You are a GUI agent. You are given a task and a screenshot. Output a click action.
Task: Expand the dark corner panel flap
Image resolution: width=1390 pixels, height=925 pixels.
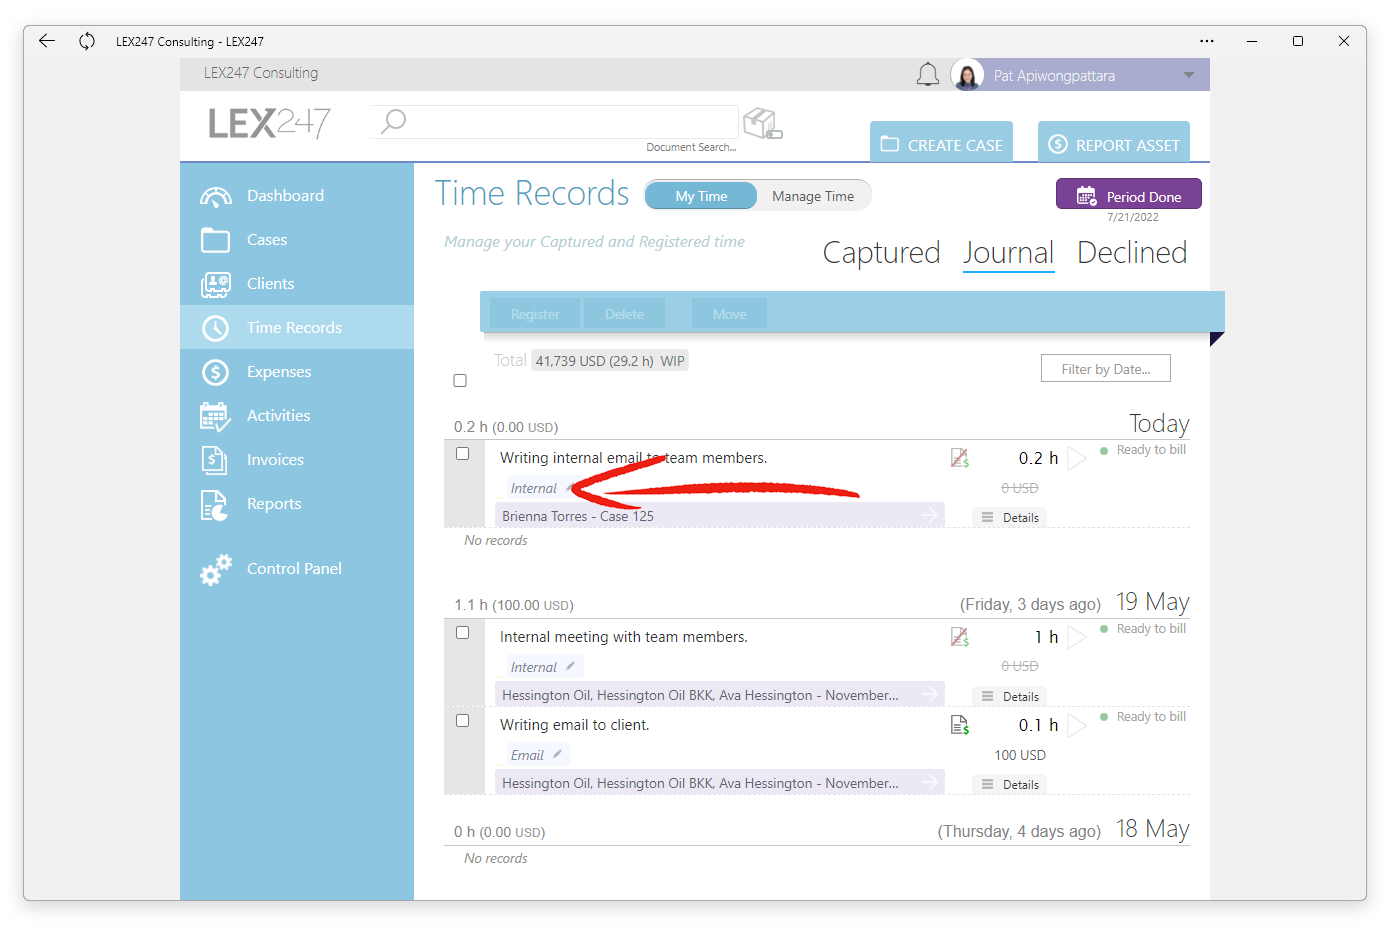pos(1216,338)
